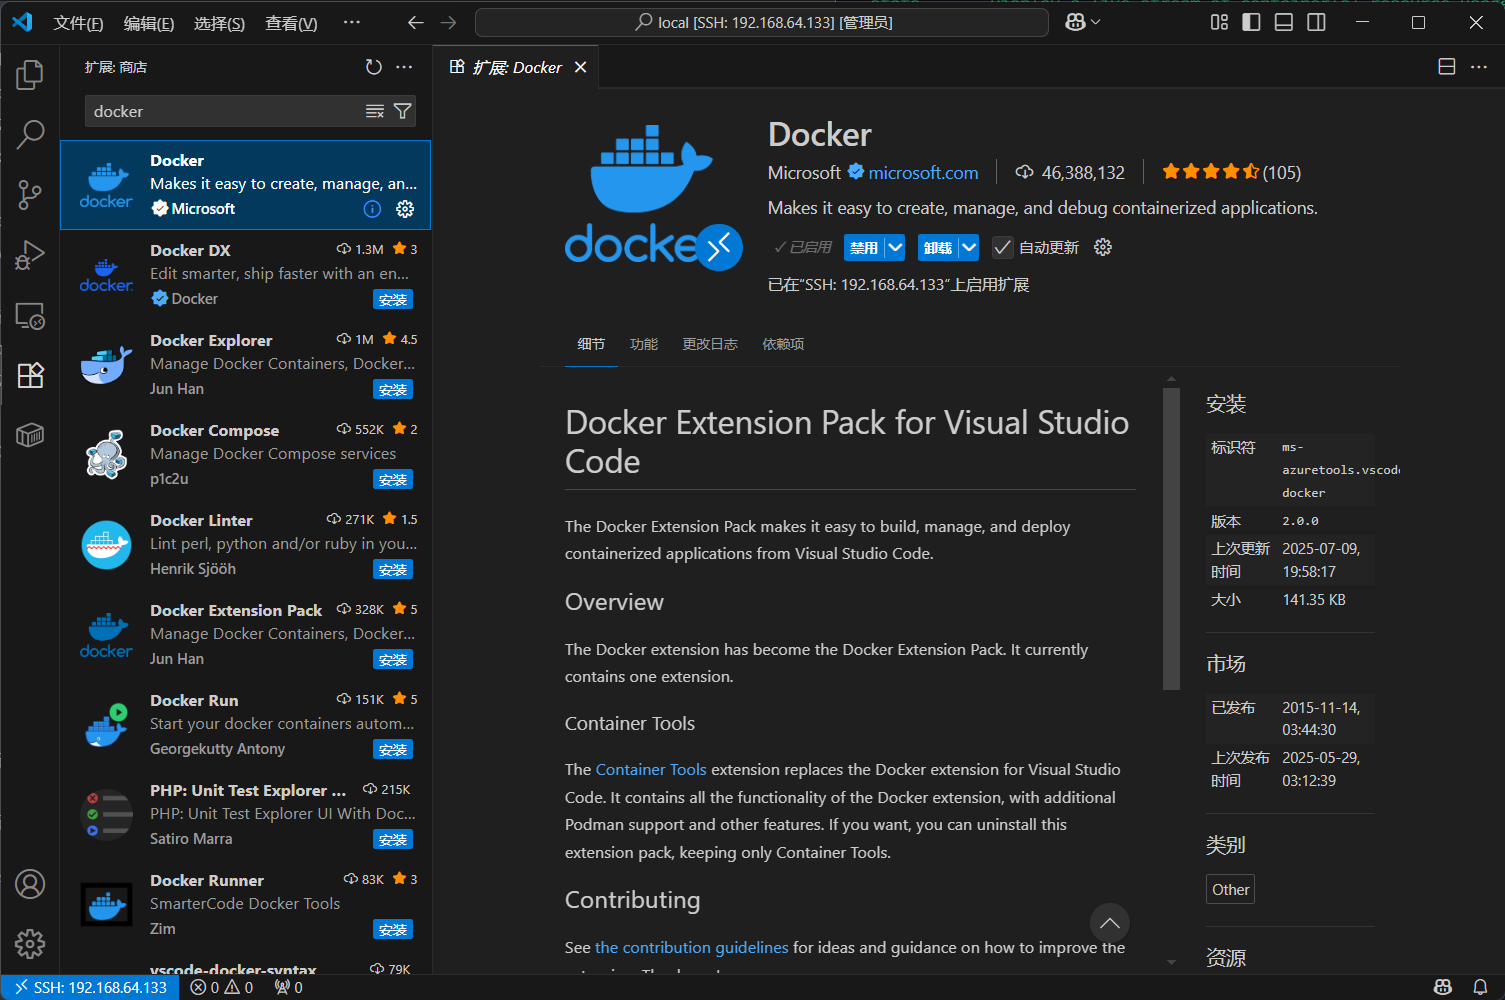Install the Docker Linter extension
This screenshot has height=1000, width=1505.
pos(393,569)
